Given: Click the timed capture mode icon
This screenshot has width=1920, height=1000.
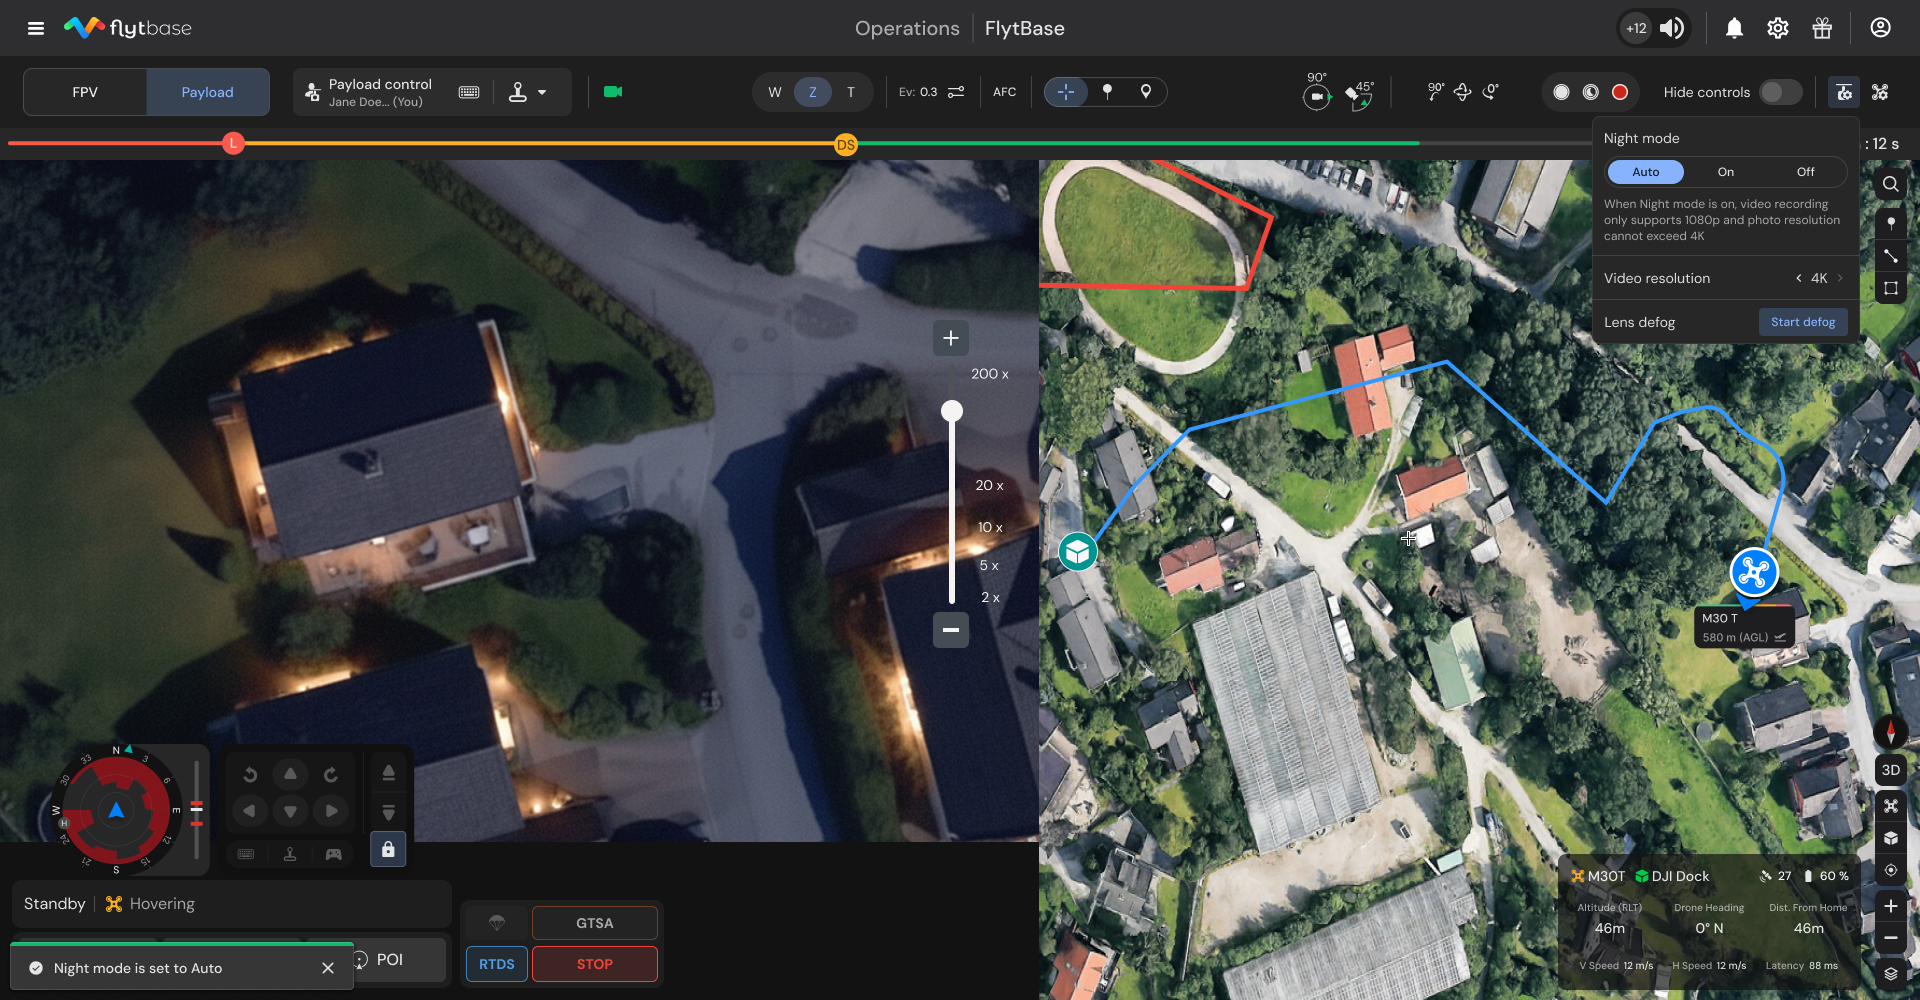Looking at the screenshot, I should [x=1591, y=92].
